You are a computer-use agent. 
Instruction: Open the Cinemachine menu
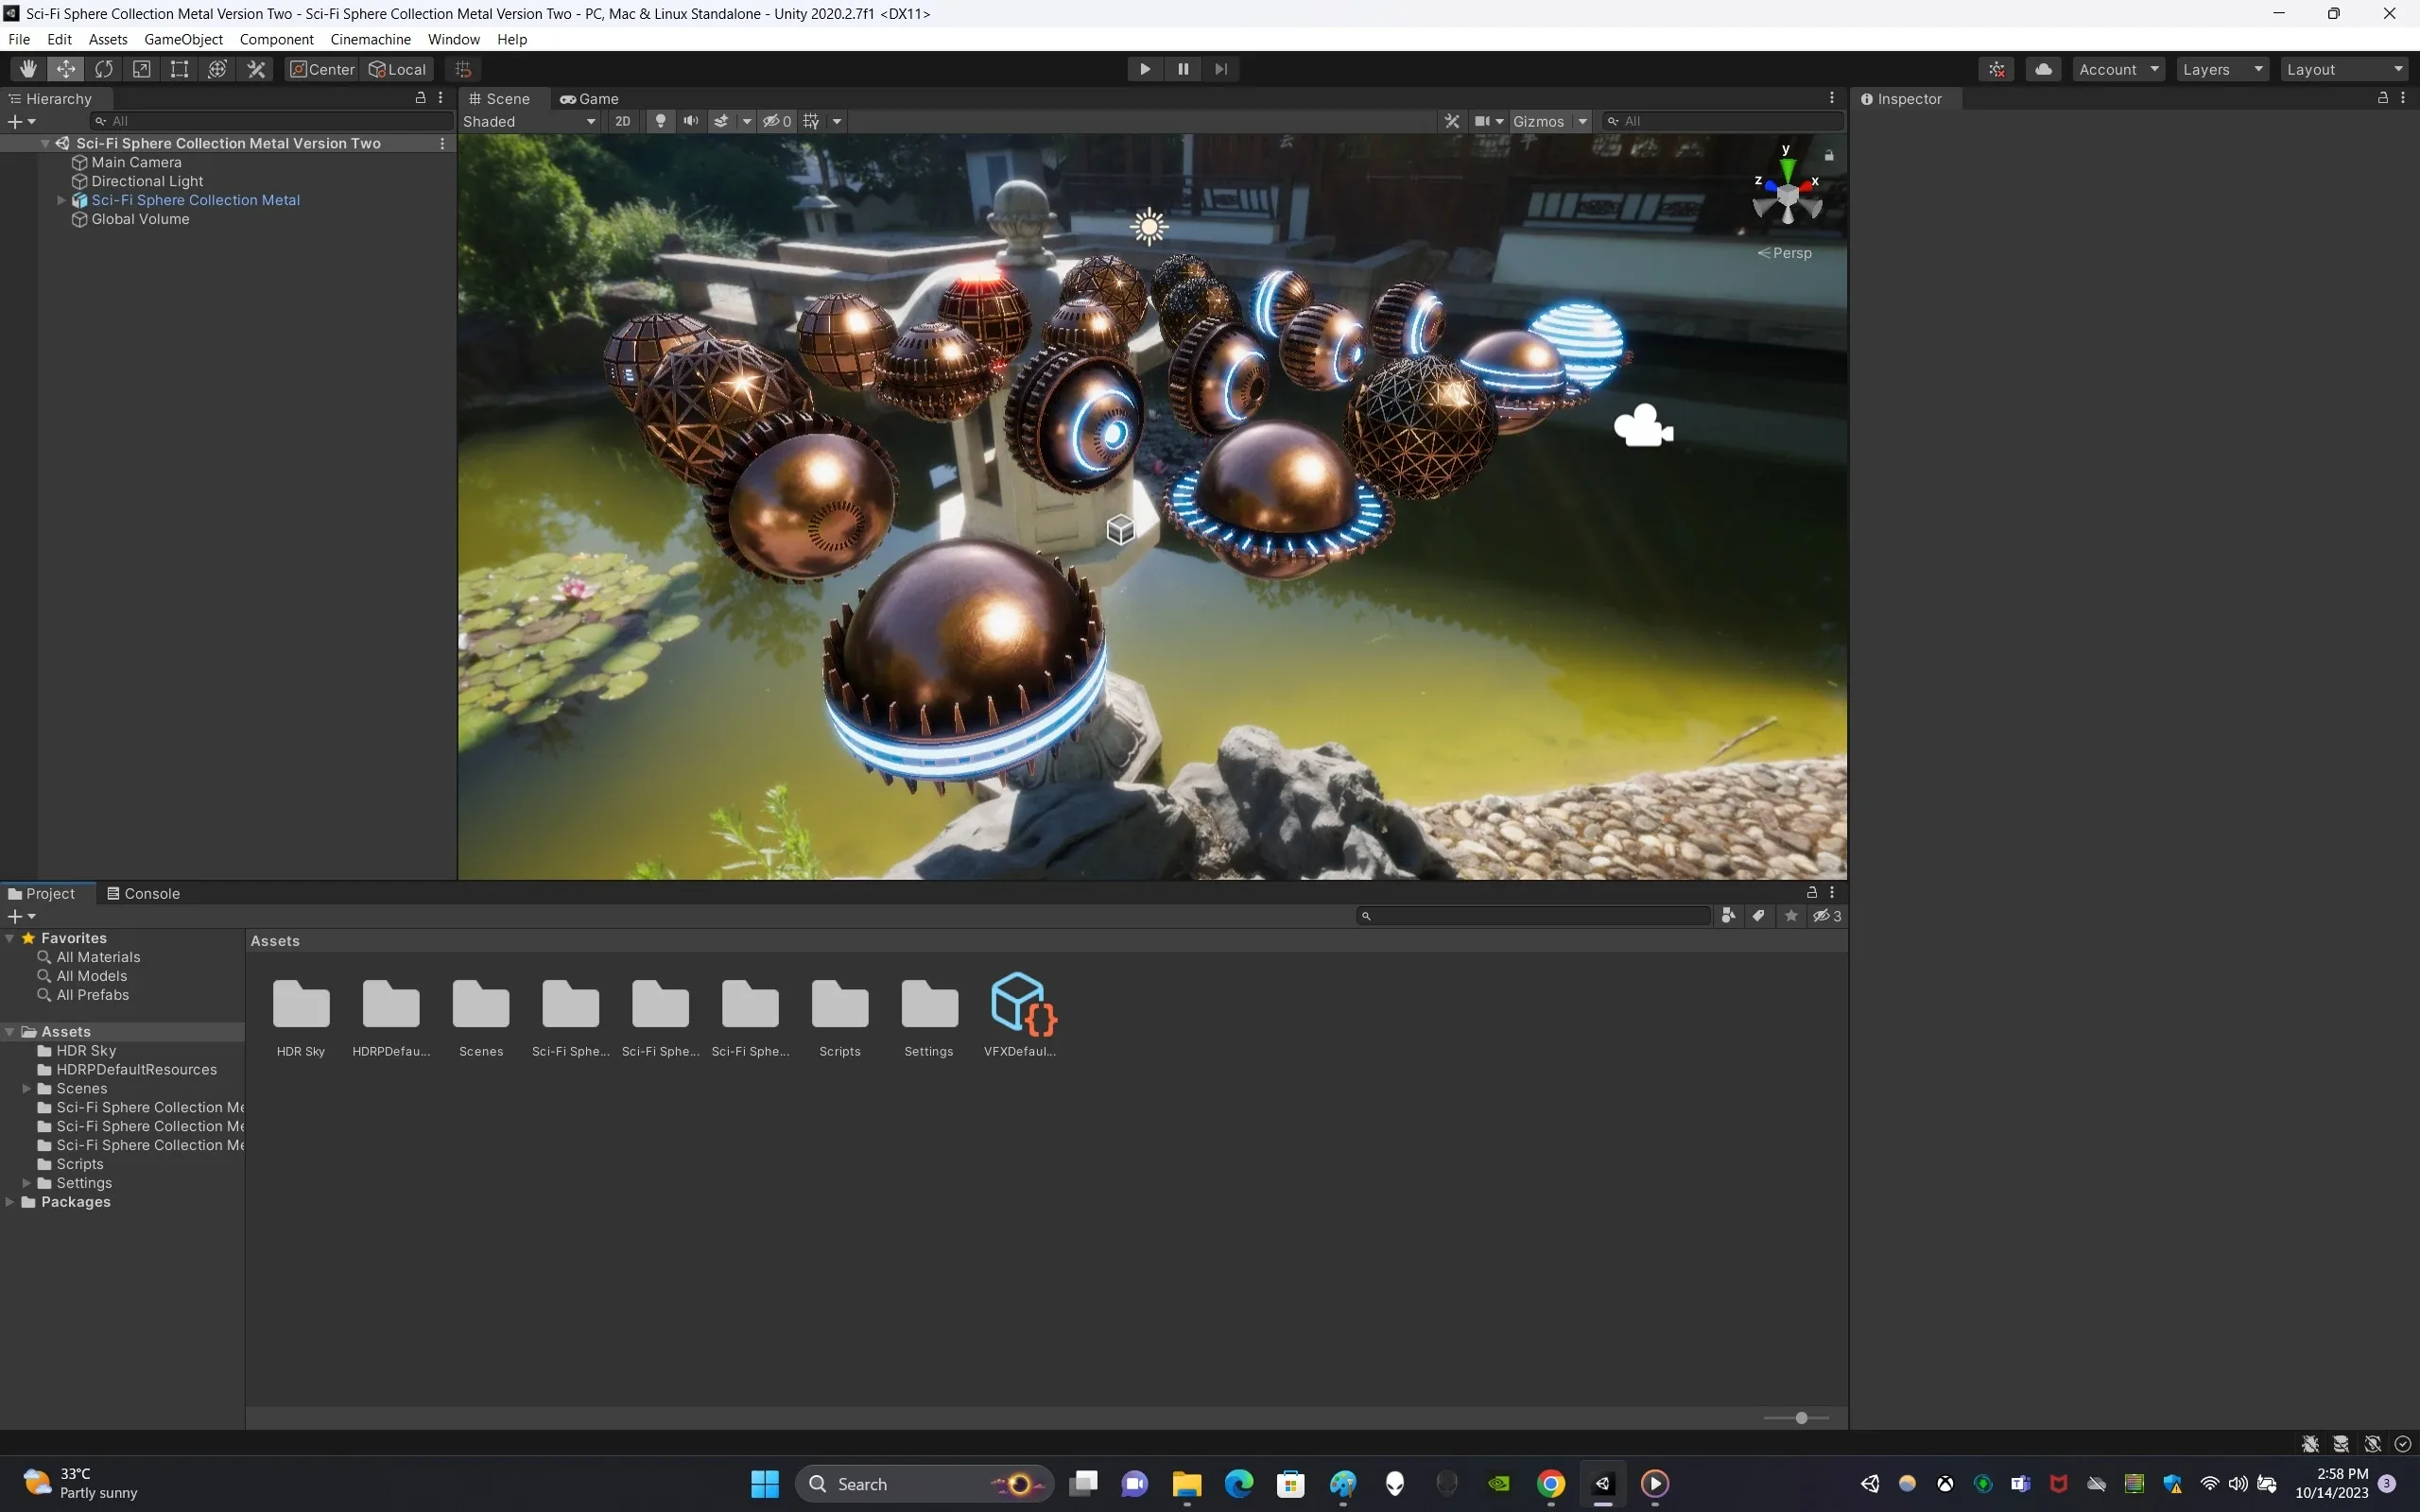click(x=370, y=39)
